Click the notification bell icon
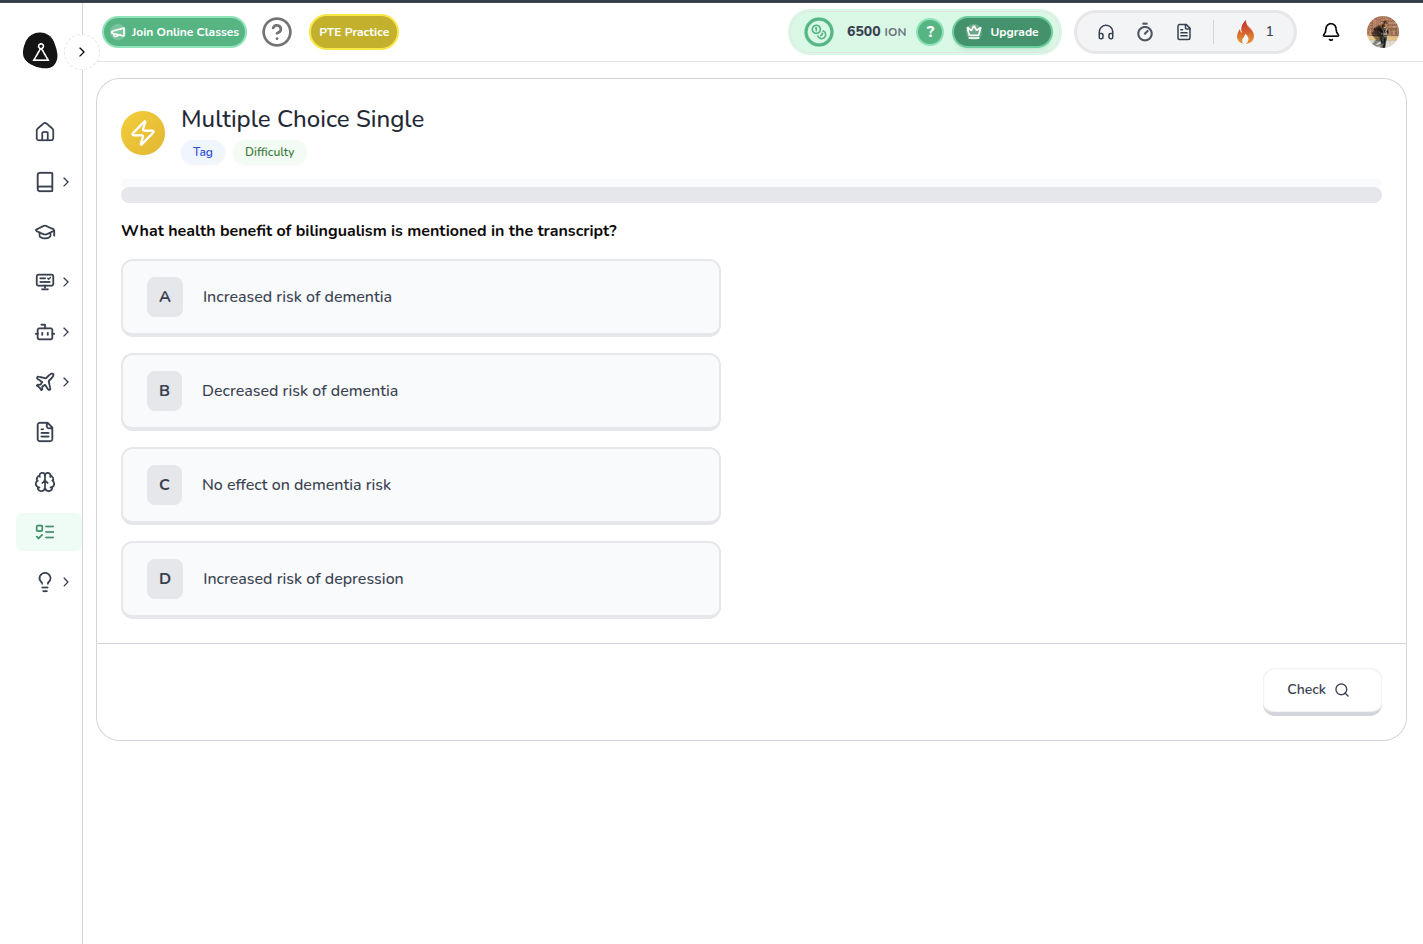The image size is (1423, 944). [x=1330, y=32]
